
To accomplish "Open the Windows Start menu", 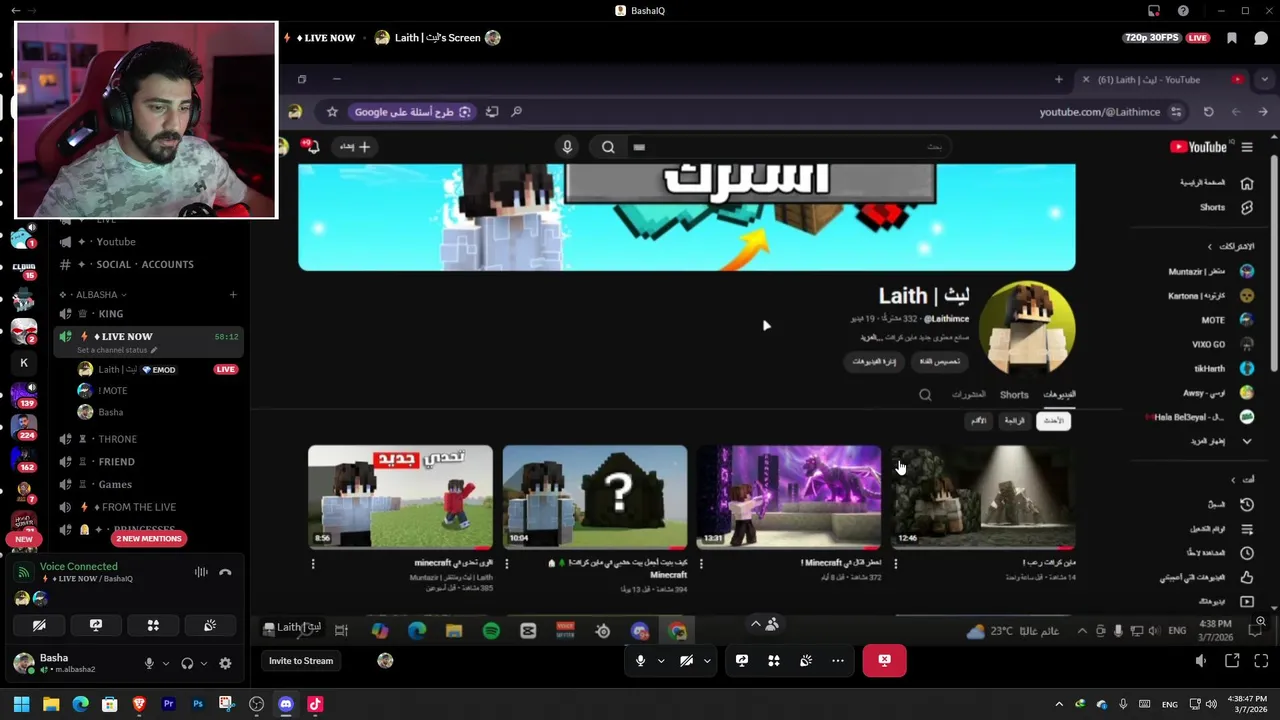I will pyautogui.click(x=21, y=704).
